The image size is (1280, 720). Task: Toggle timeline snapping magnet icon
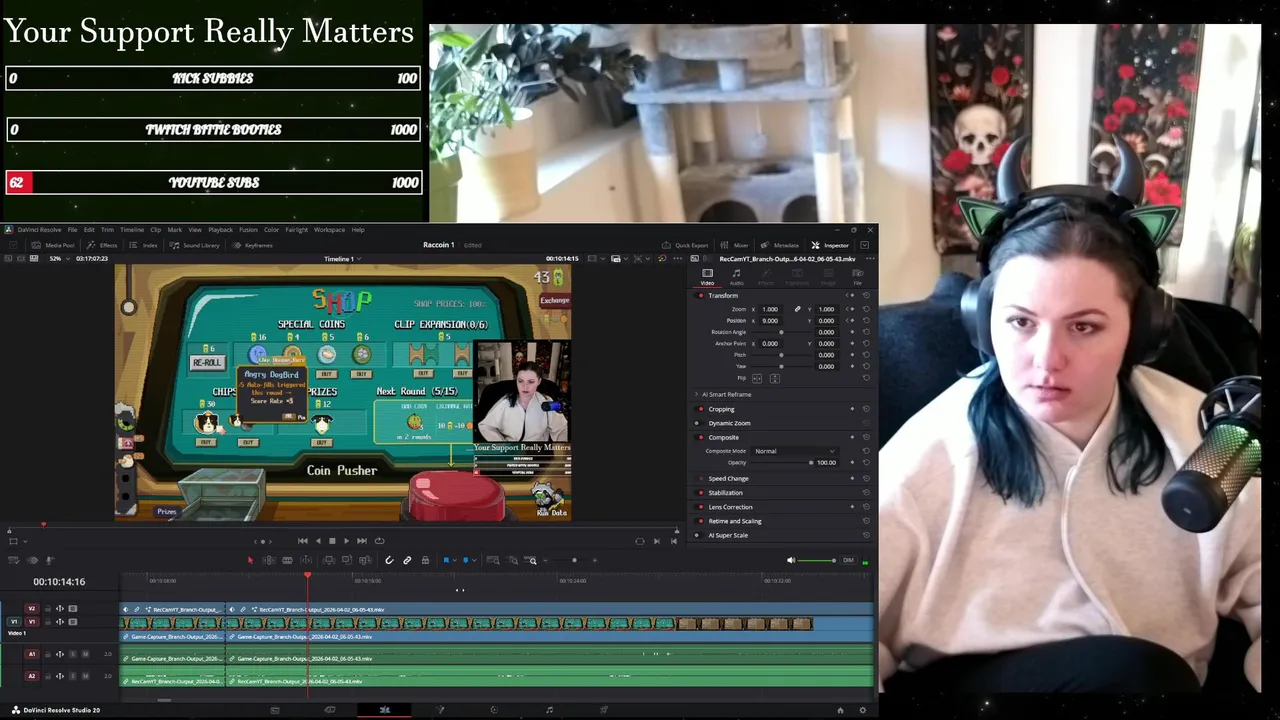389,560
